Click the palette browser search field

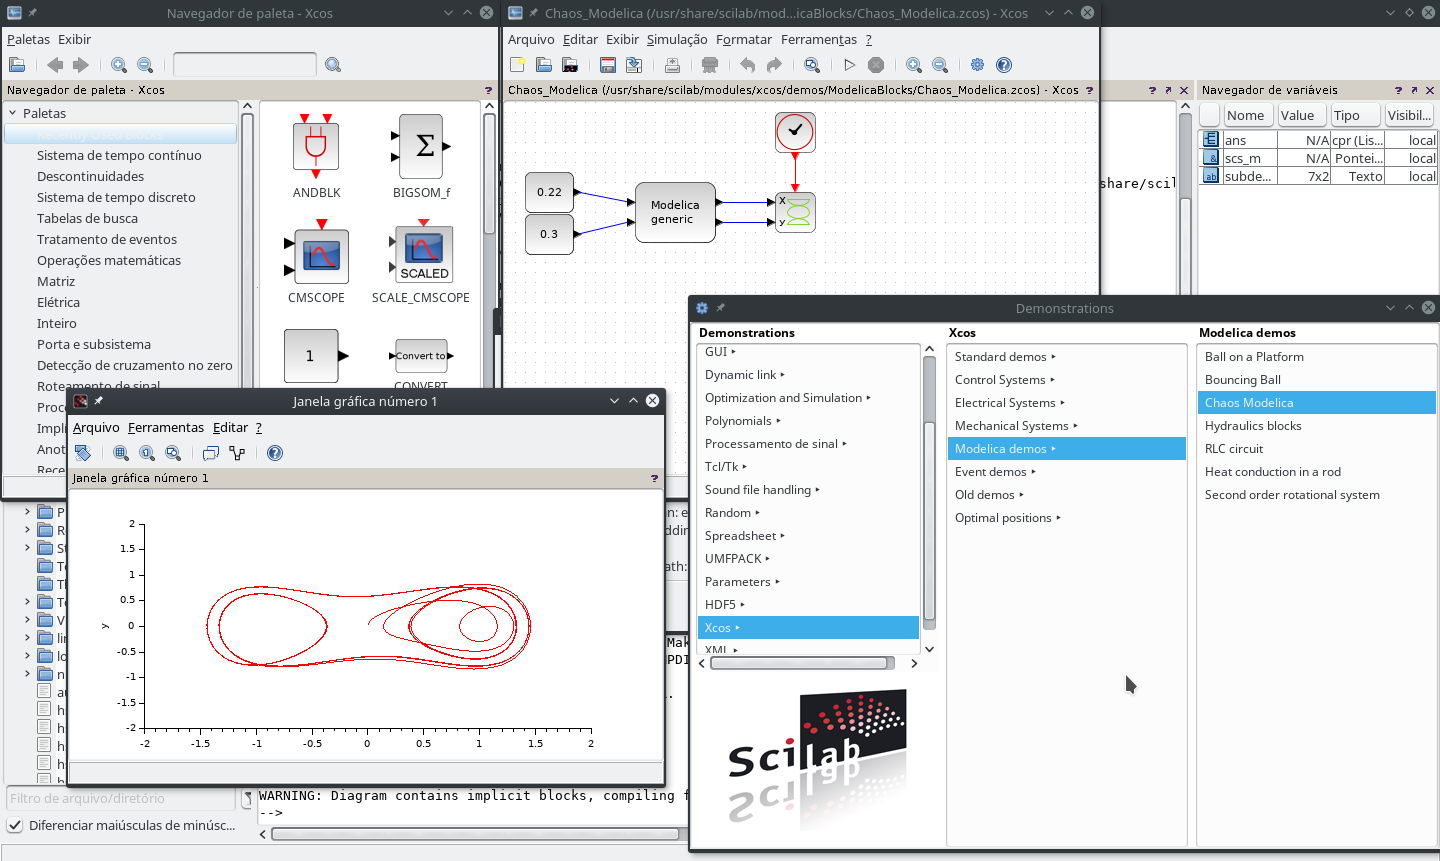point(245,65)
